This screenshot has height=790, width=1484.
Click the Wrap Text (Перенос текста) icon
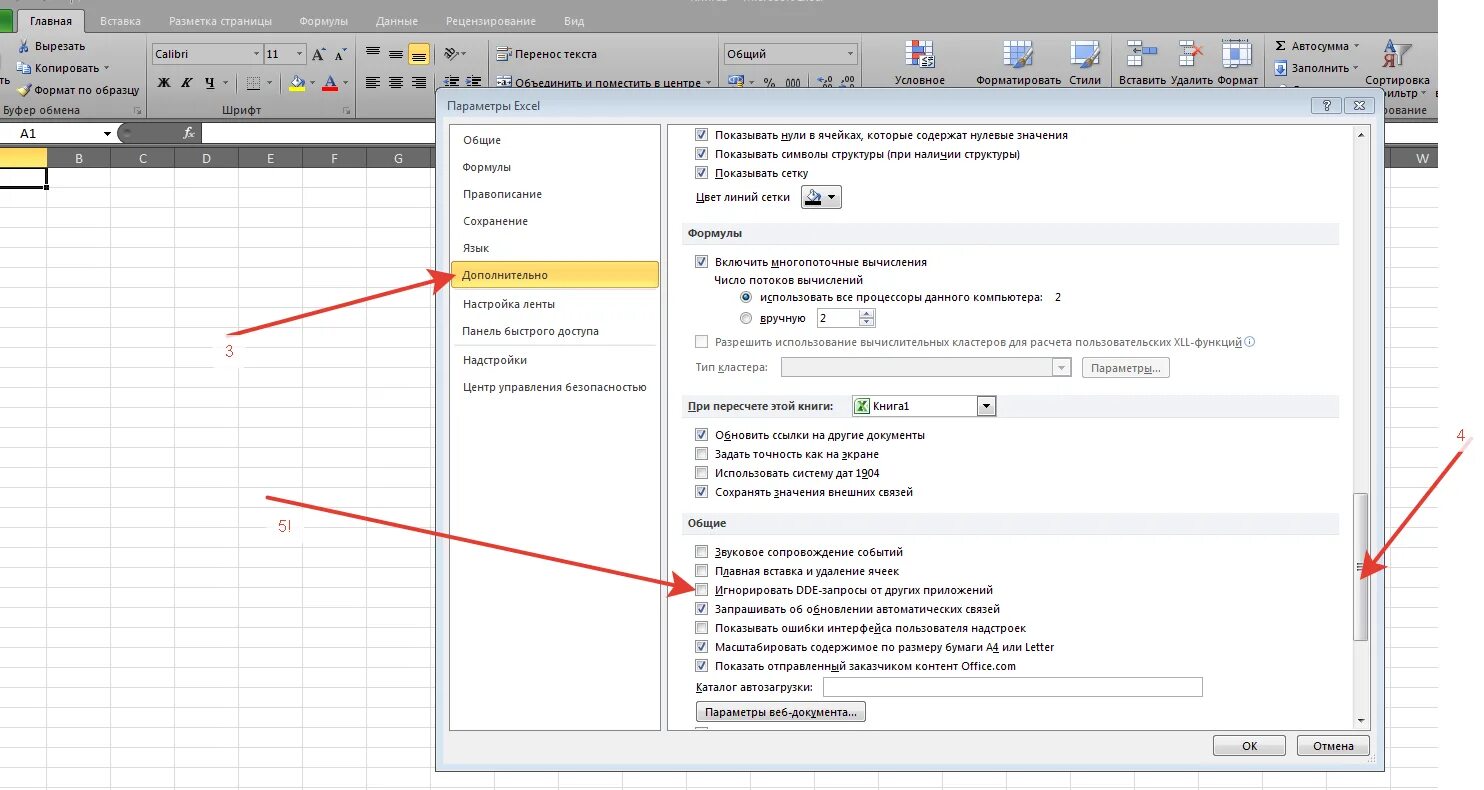click(x=504, y=54)
